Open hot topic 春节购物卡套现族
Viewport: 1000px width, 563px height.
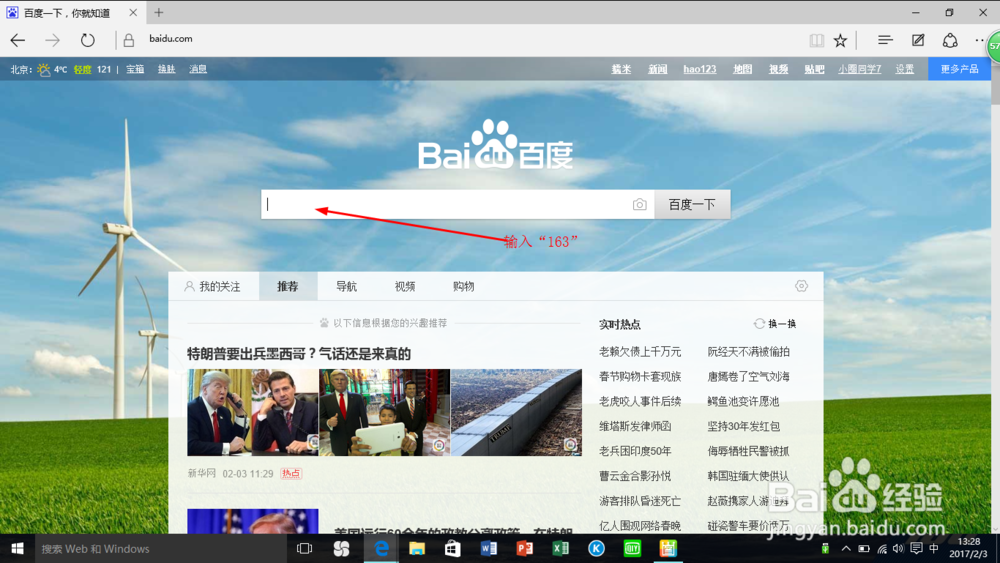[x=640, y=376]
